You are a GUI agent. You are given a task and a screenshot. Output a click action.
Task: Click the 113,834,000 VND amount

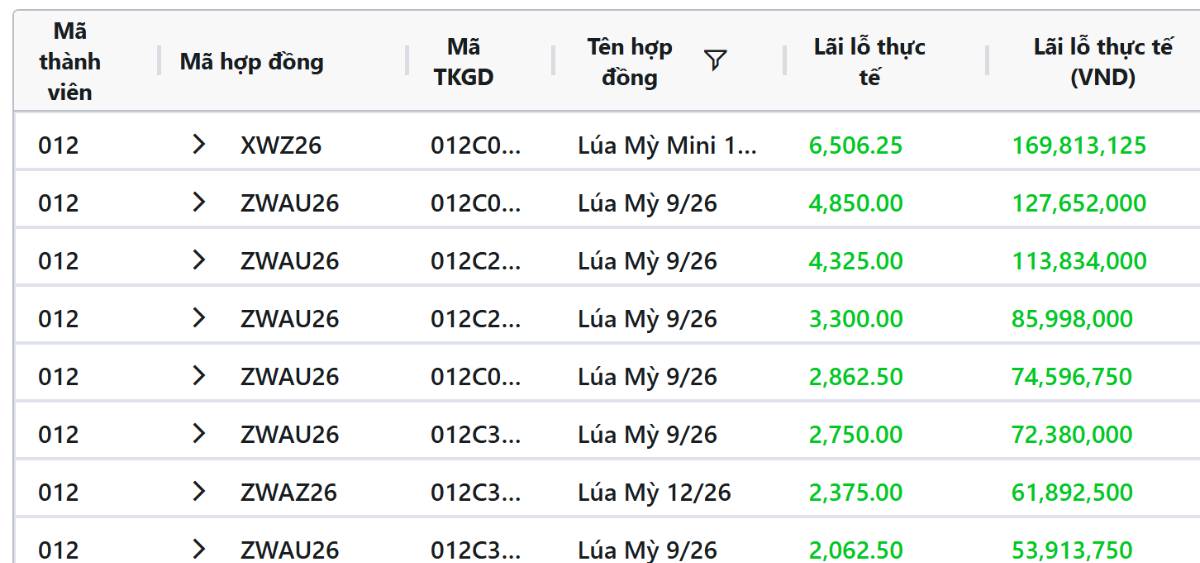[x=1079, y=262]
